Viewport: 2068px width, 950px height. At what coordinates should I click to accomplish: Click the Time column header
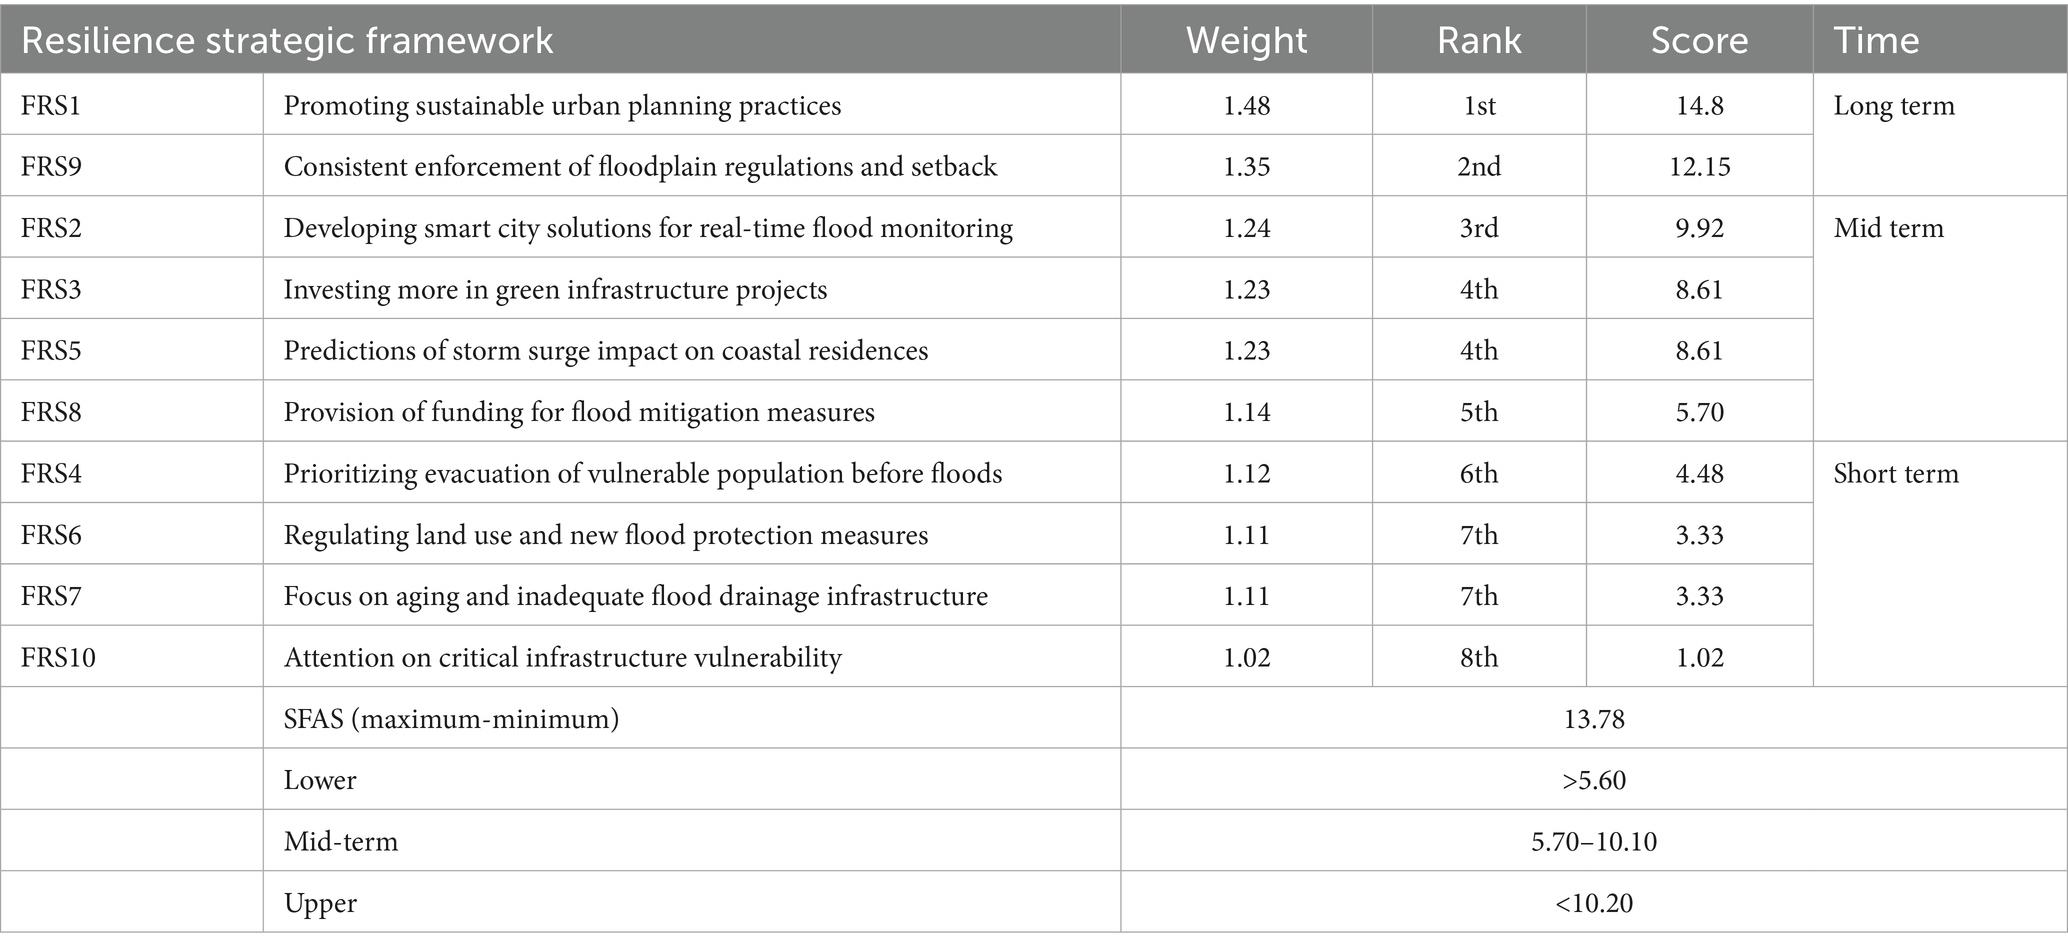pyautogui.click(x=1875, y=40)
